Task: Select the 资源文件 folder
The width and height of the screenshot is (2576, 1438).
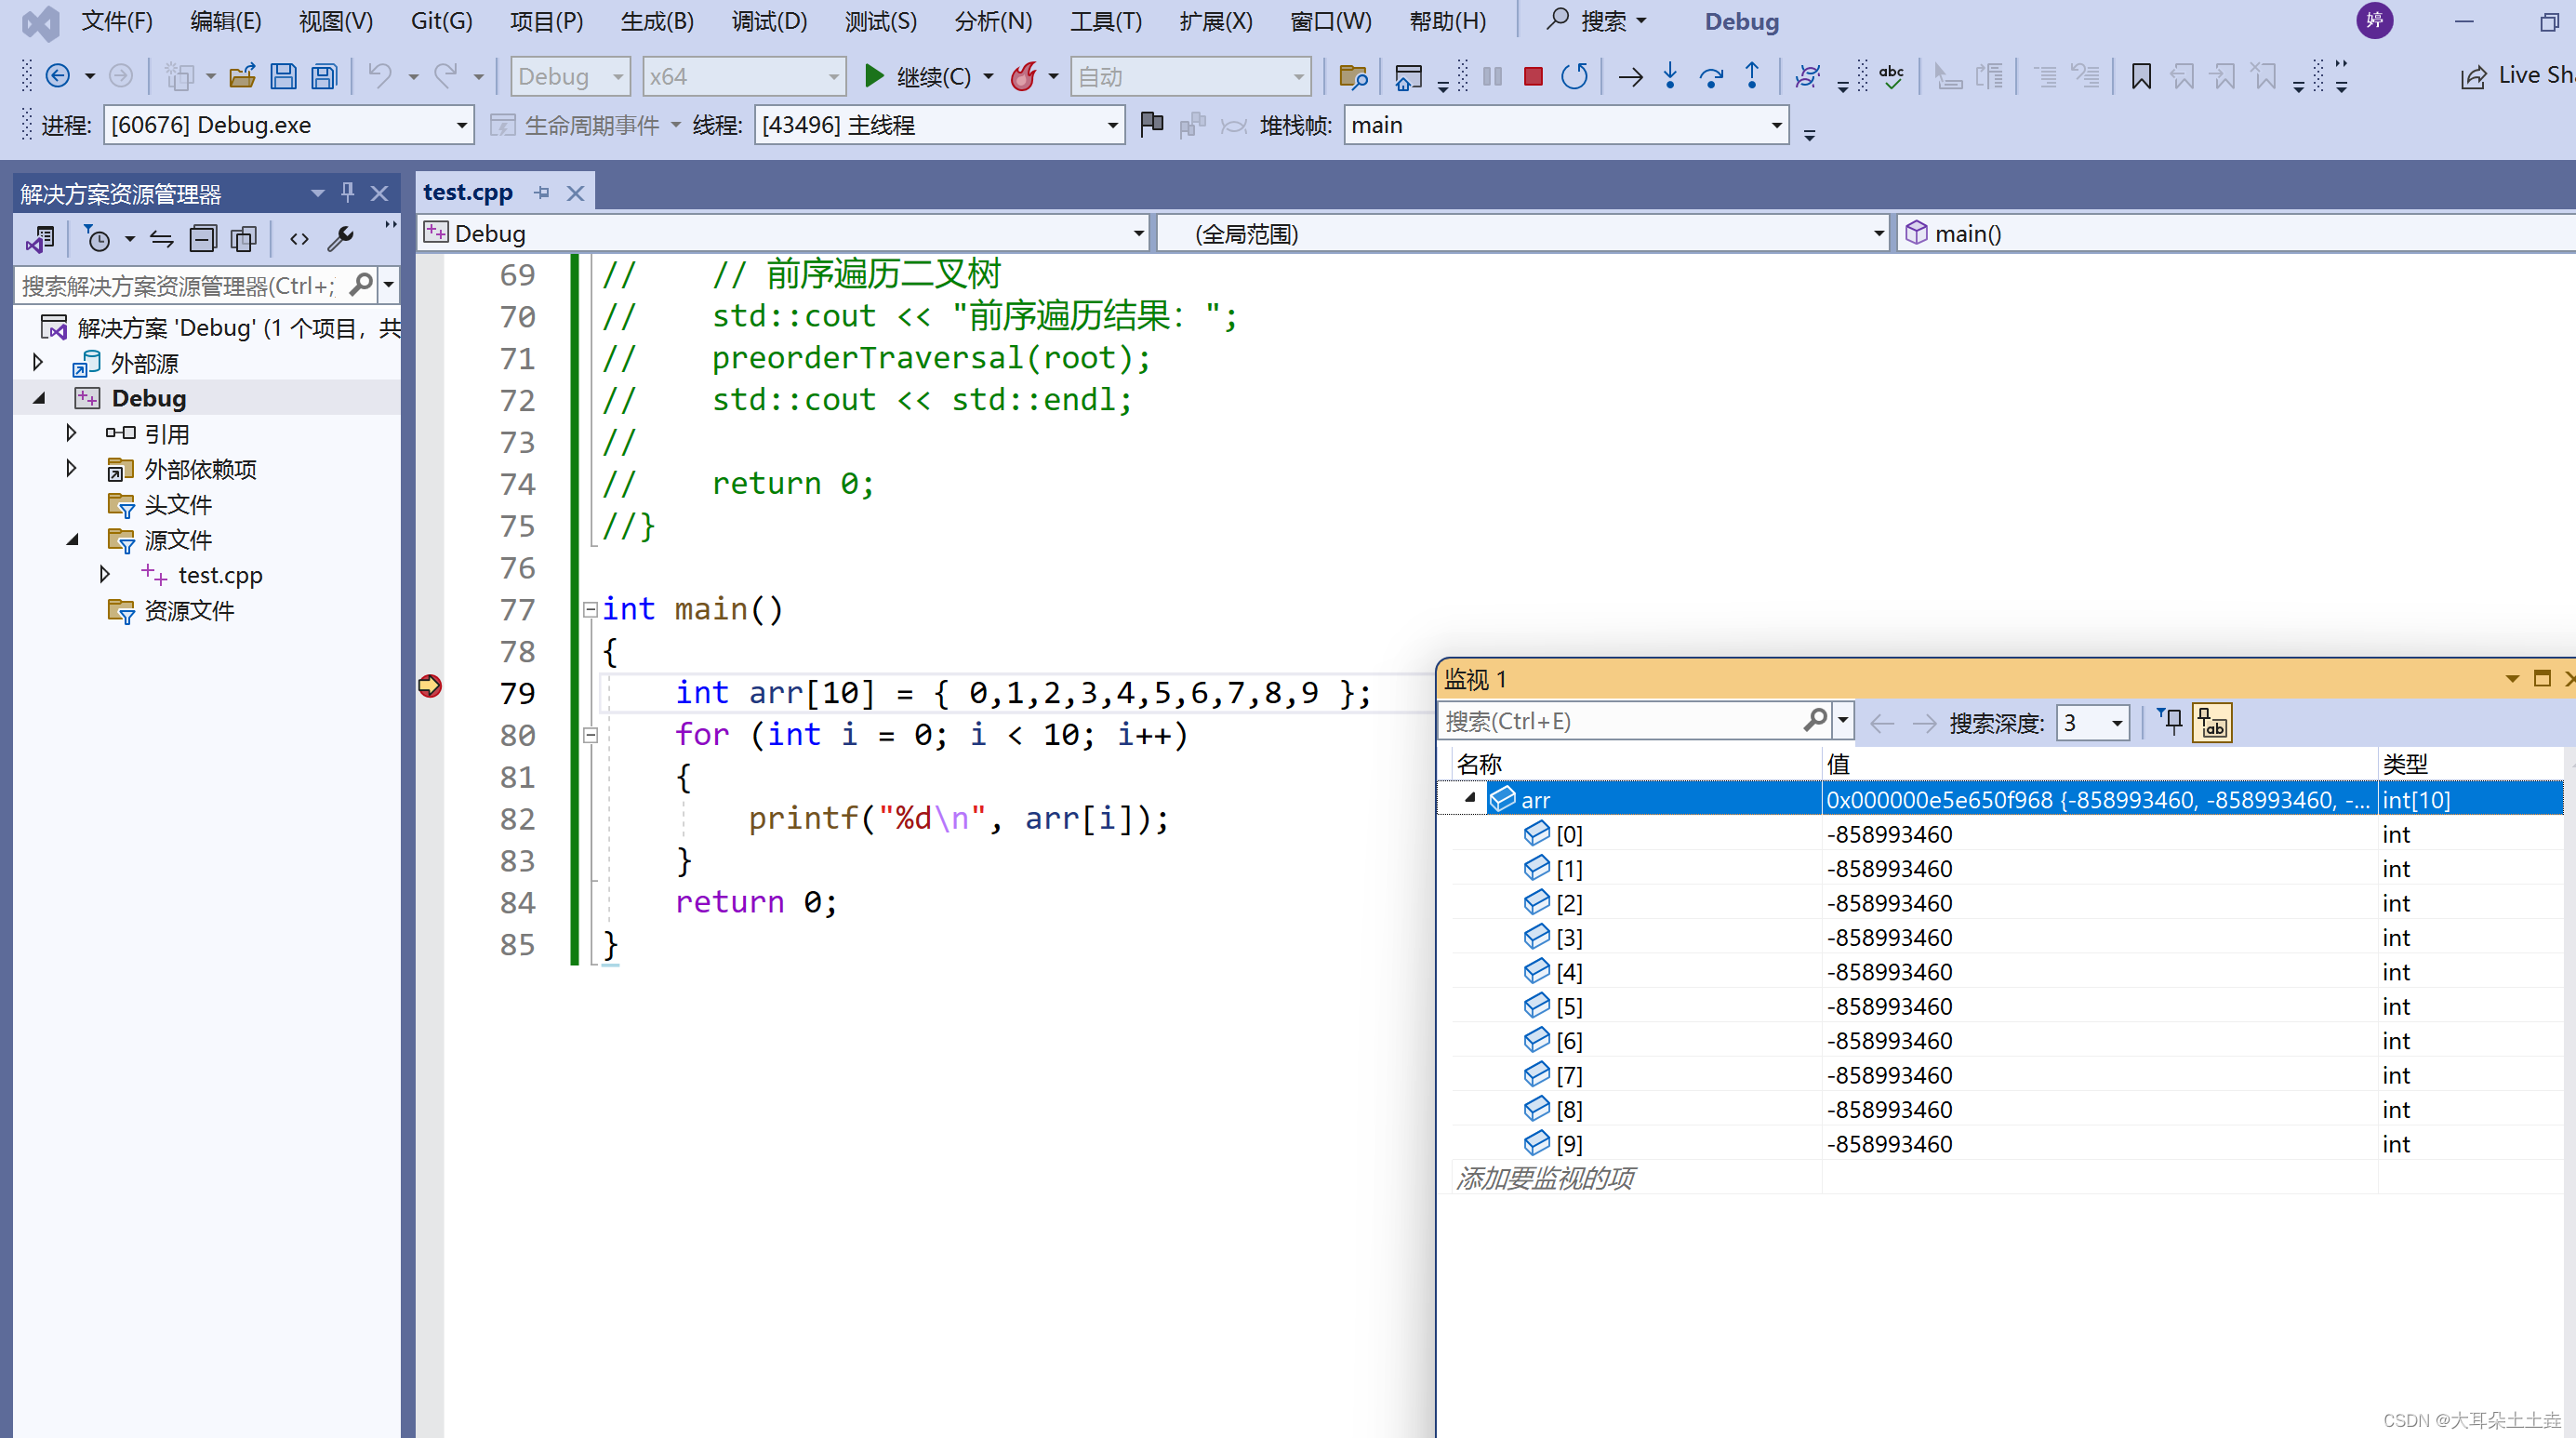Action: [x=188, y=610]
